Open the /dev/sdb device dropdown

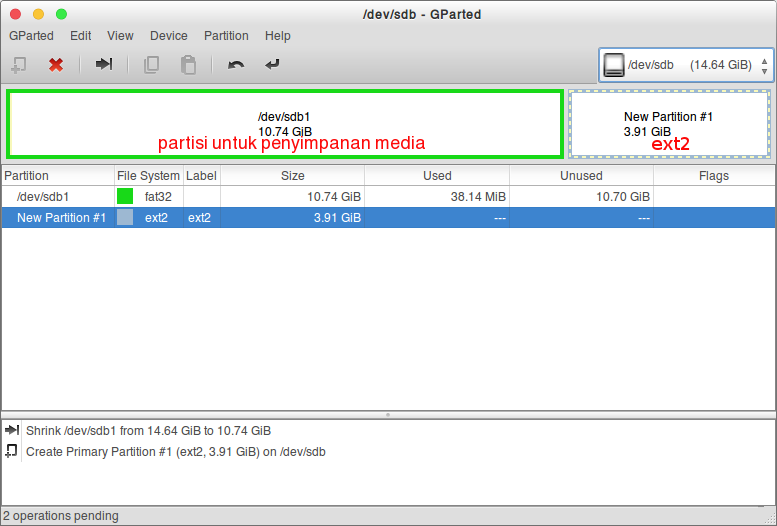pyautogui.click(x=686, y=65)
